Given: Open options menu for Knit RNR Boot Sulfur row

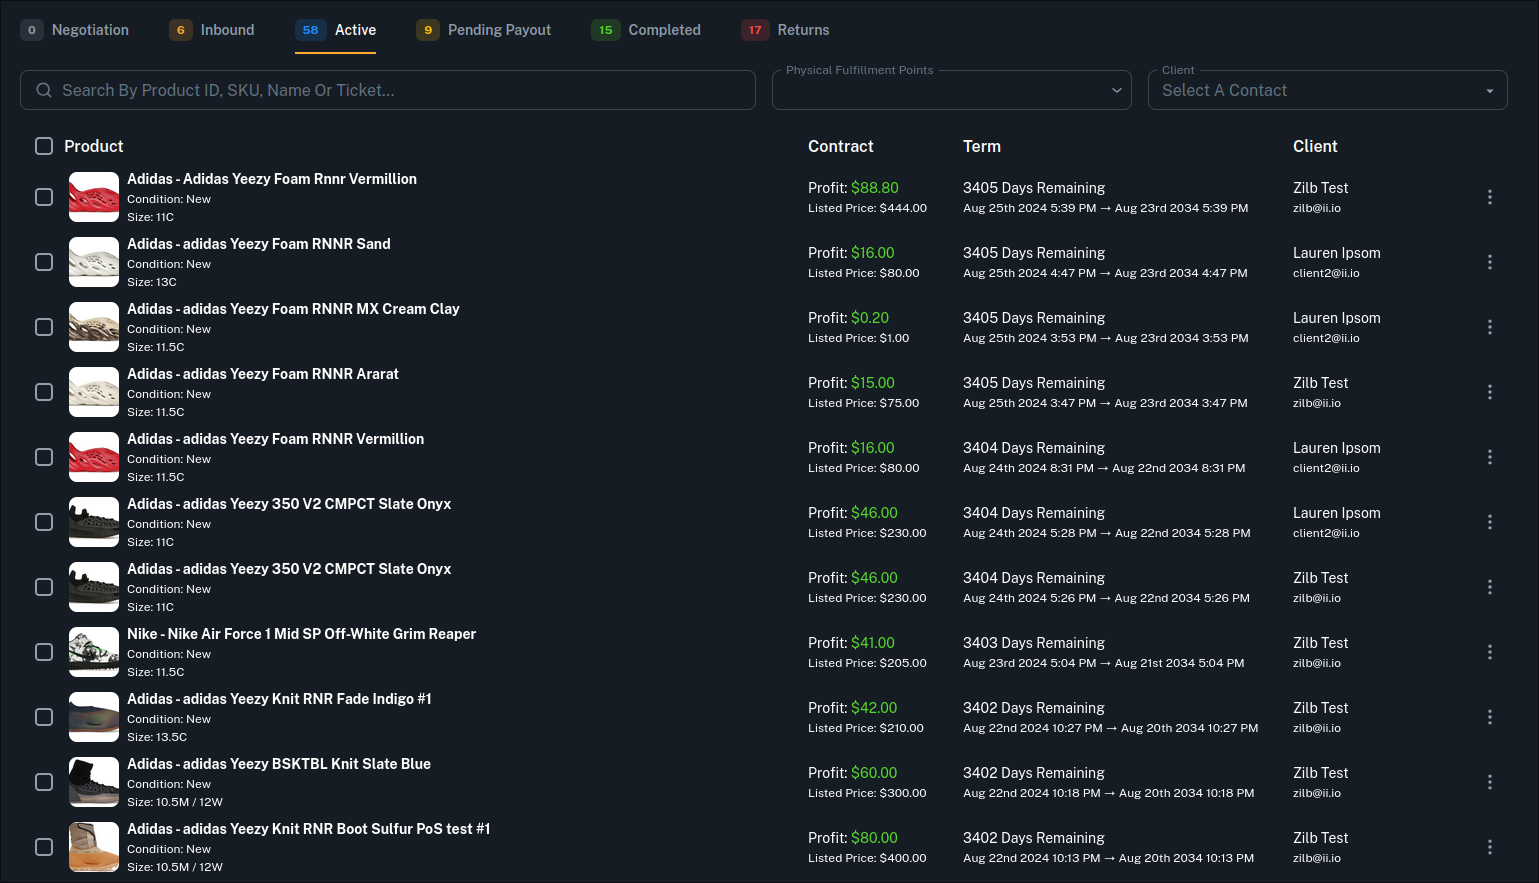Looking at the screenshot, I should (1490, 847).
